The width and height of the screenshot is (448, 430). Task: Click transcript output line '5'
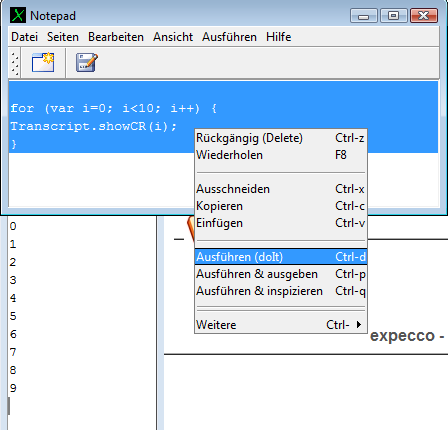coord(13,316)
